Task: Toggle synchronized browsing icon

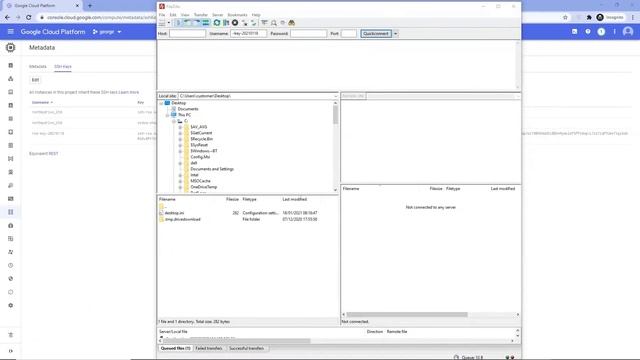Action: click(282, 23)
